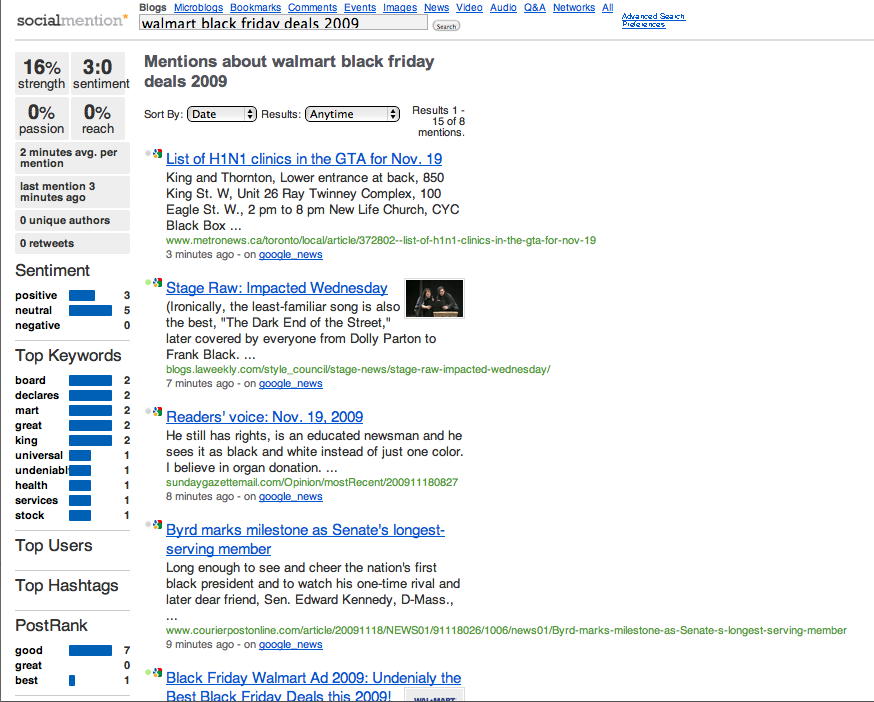This screenshot has height=702, width=874.
Task: Switch to the Networks tab
Action: click(x=574, y=8)
